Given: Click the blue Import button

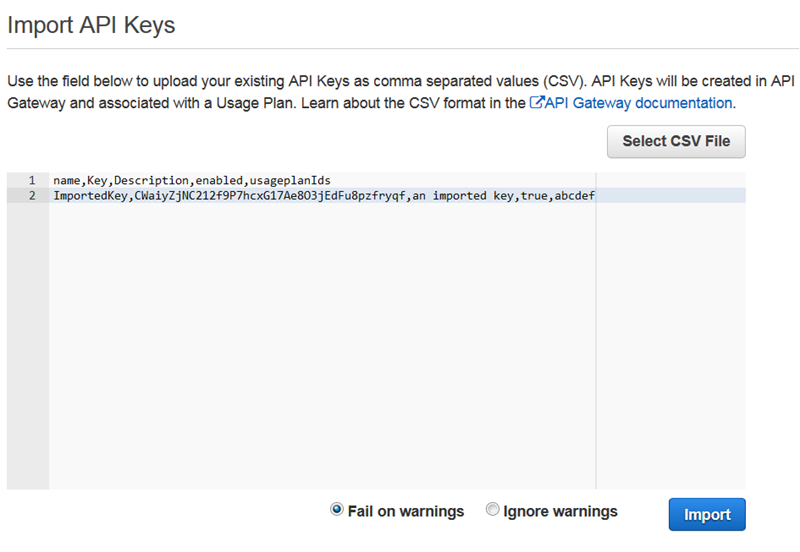Looking at the screenshot, I should pos(706,514).
